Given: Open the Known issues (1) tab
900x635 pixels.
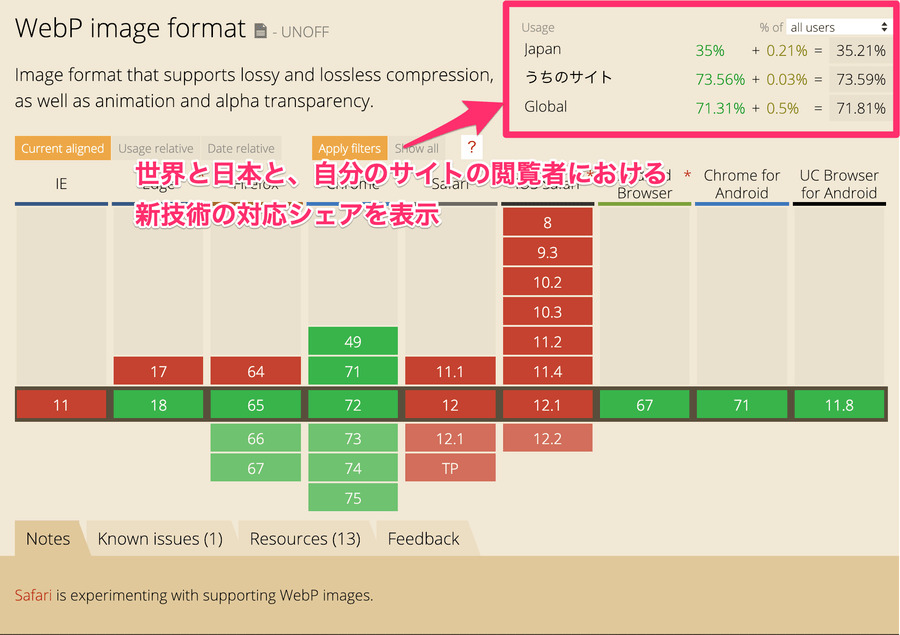Looking at the screenshot, I should click(x=160, y=539).
